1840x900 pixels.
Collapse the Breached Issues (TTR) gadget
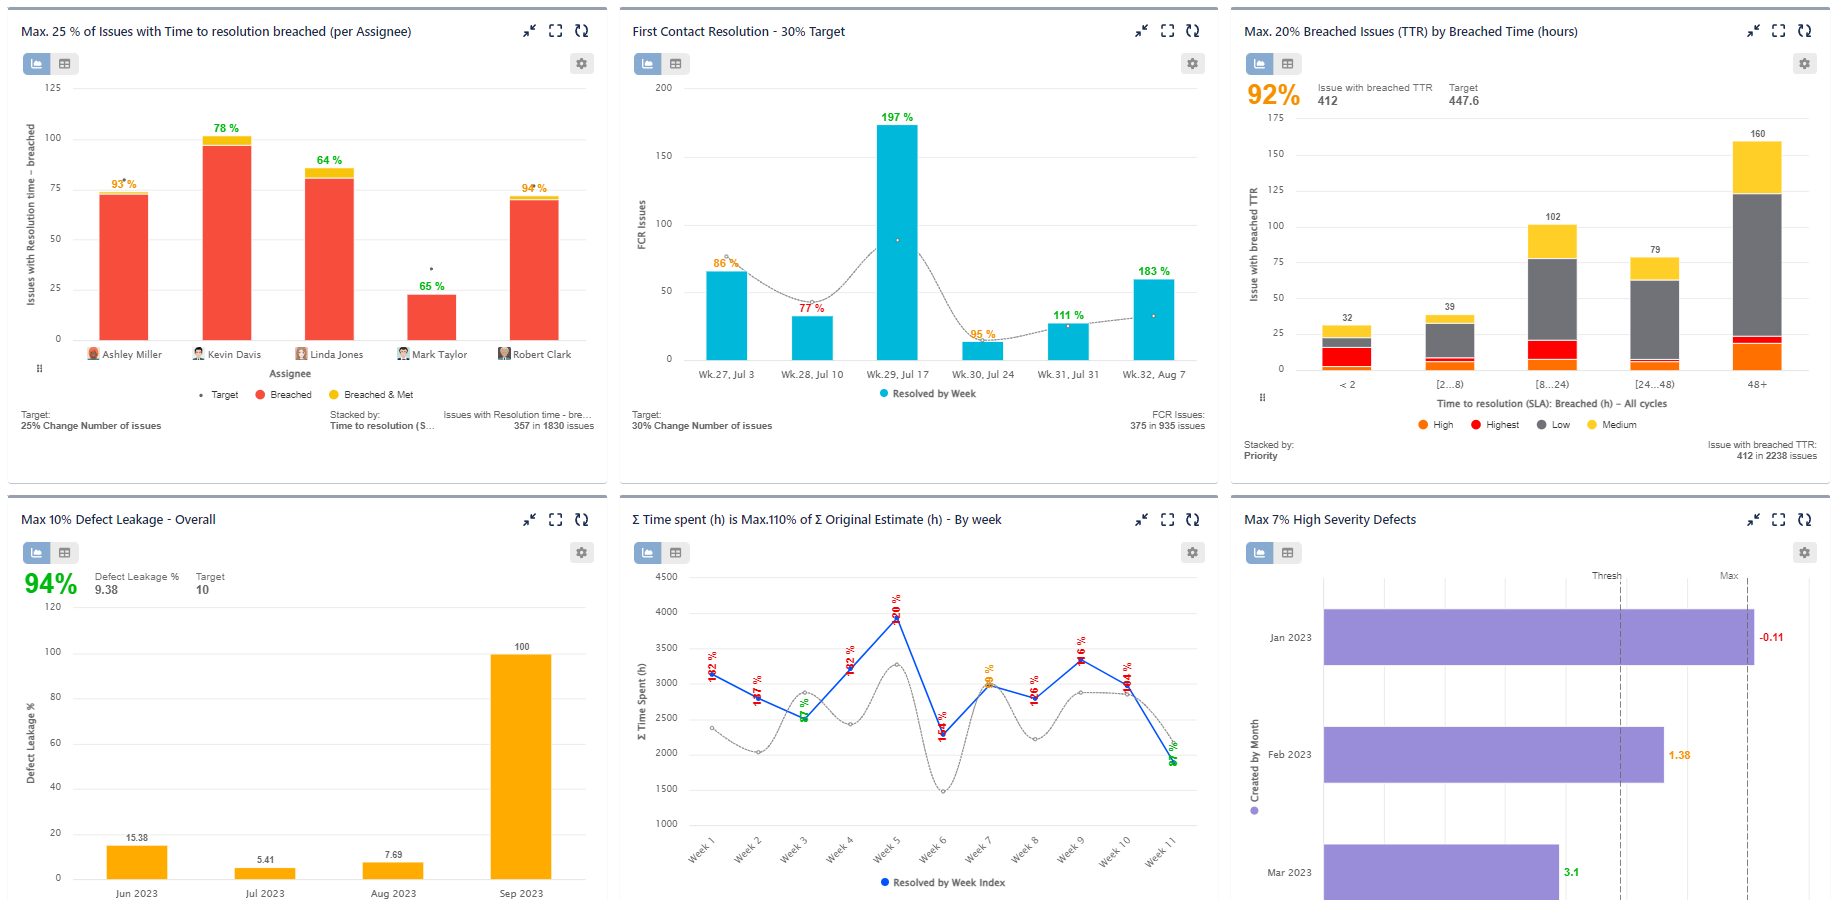1753,31
